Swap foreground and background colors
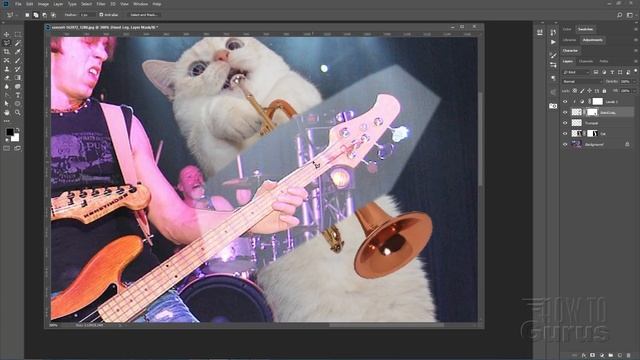This screenshot has height=360, width=640. [x=17, y=130]
